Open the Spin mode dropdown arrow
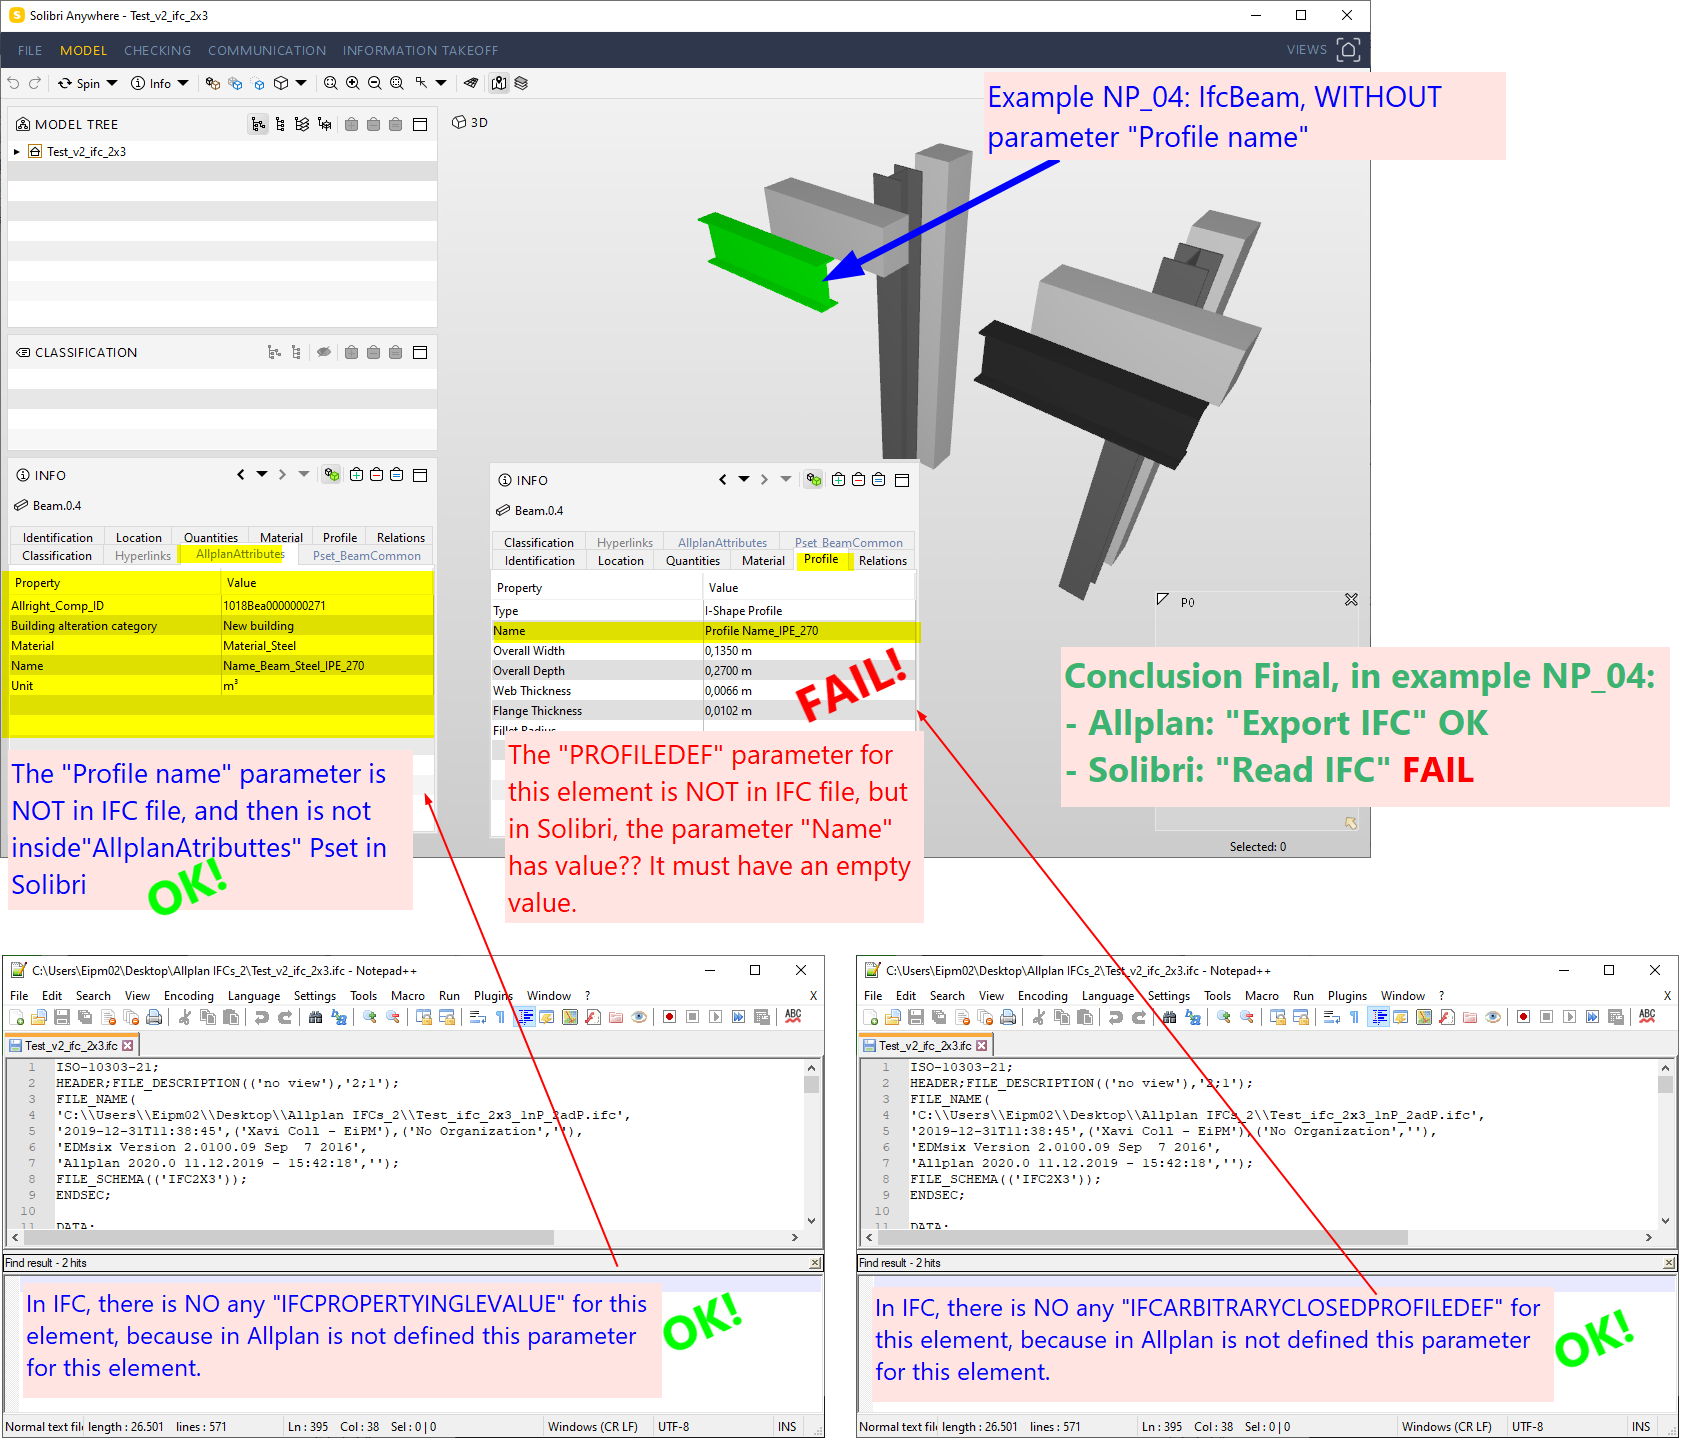The height and width of the screenshot is (1450, 1700). (x=112, y=83)
